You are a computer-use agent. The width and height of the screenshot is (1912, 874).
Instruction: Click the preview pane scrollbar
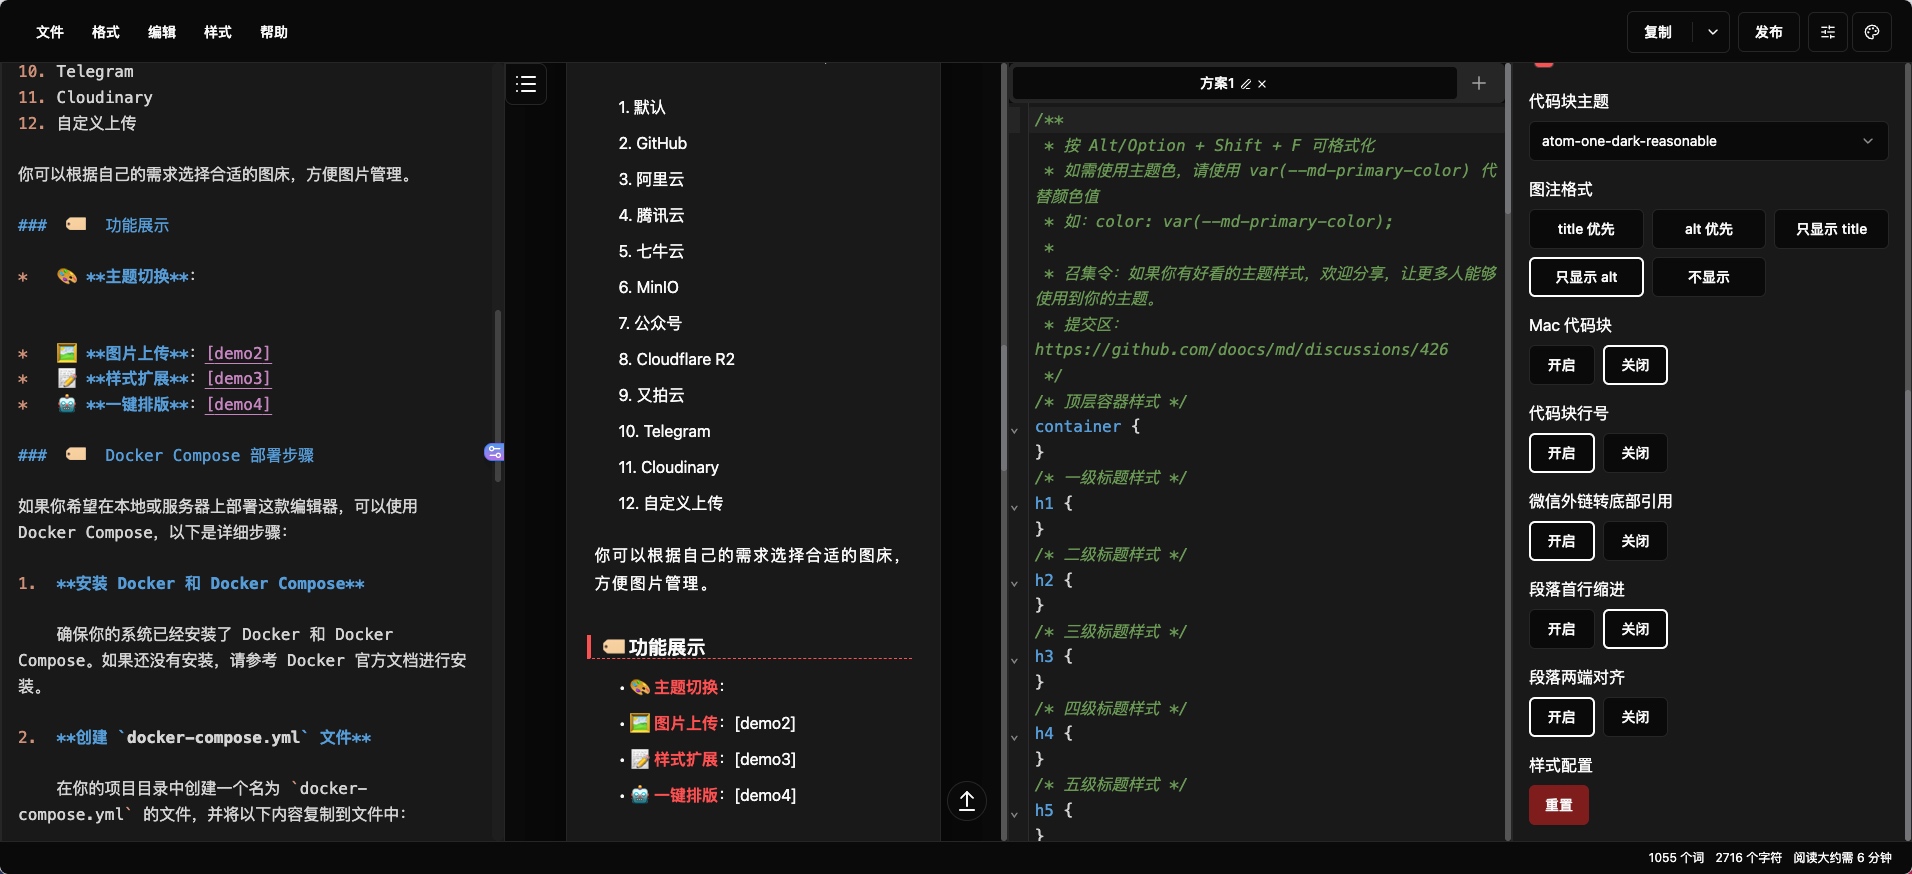click(x=1004, y=408)
